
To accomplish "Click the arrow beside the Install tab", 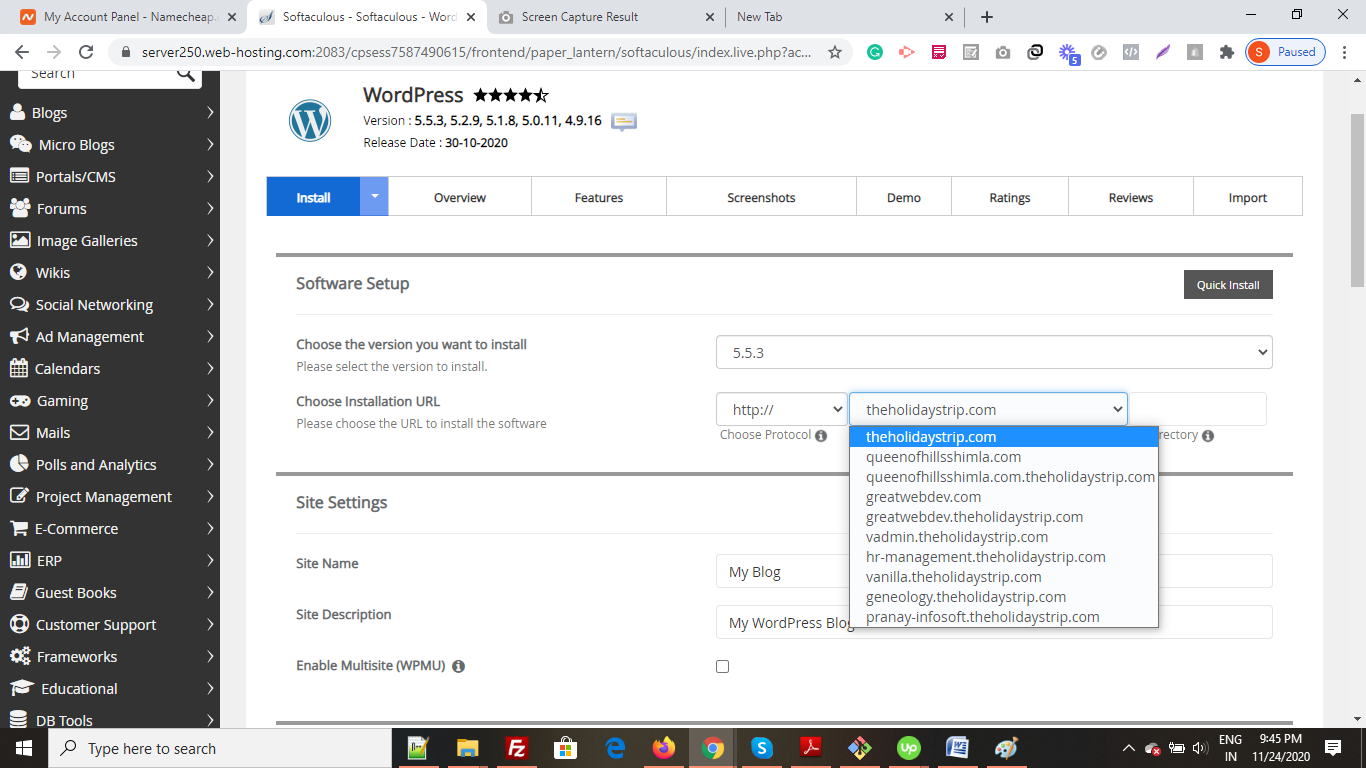I will pos(374,197).
